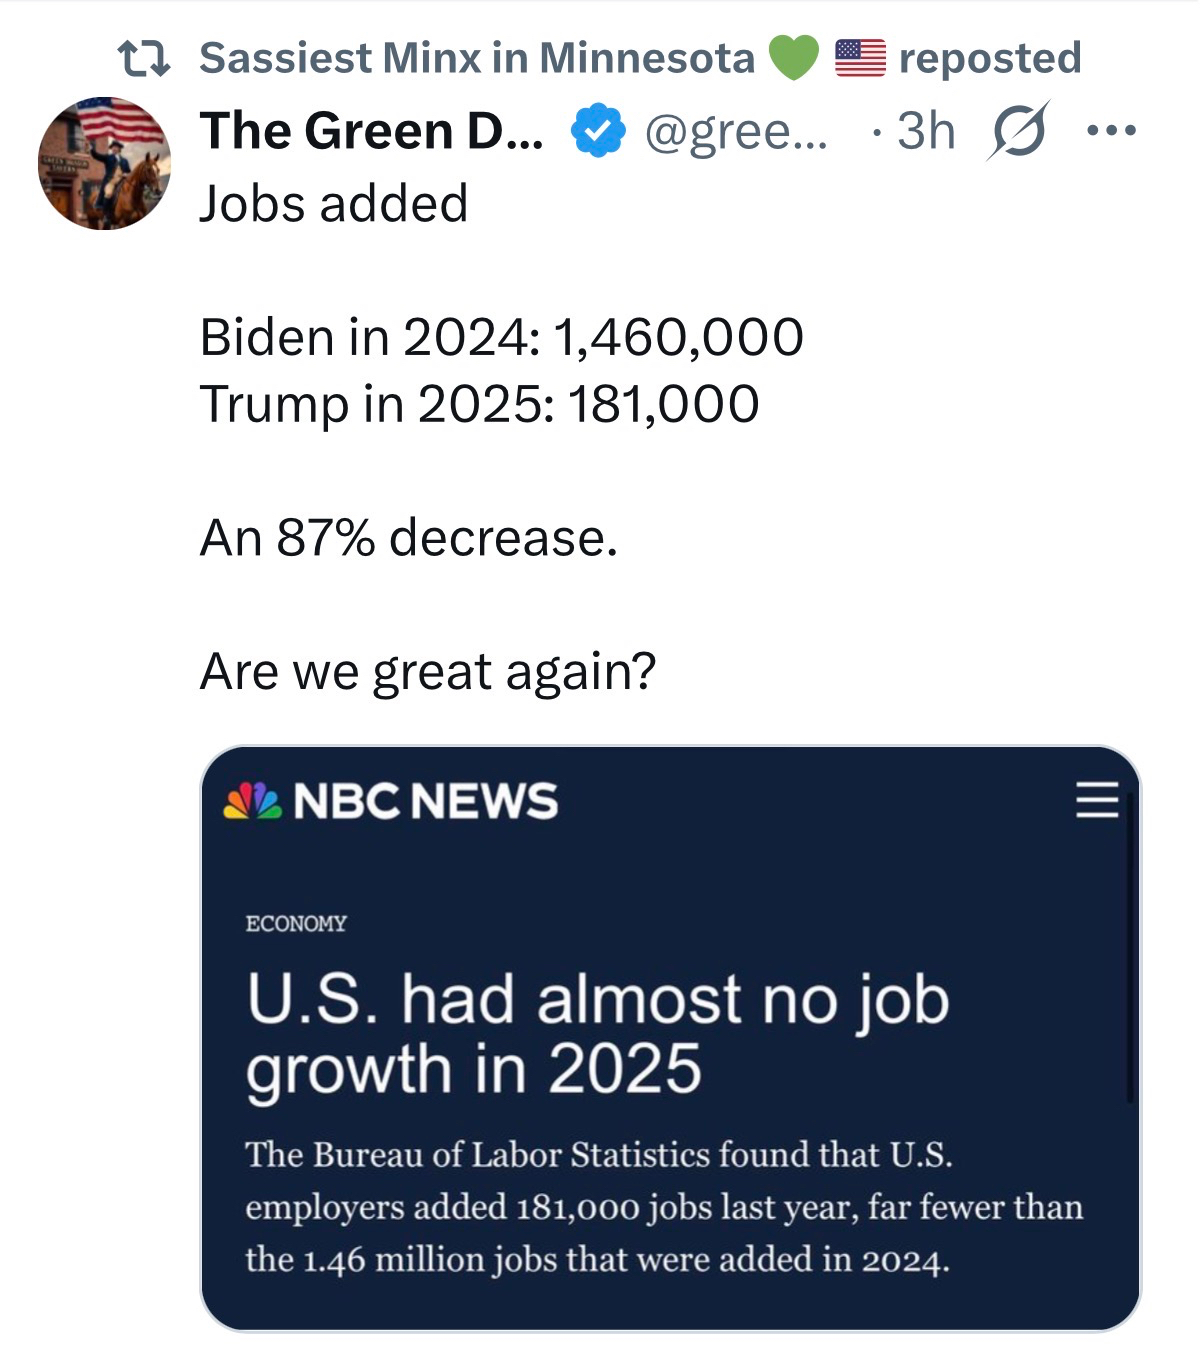The height and width of the screenshot is (1367, 1200).
Task: Click the NBC NEWS wordmark
Action: (426, 801)
